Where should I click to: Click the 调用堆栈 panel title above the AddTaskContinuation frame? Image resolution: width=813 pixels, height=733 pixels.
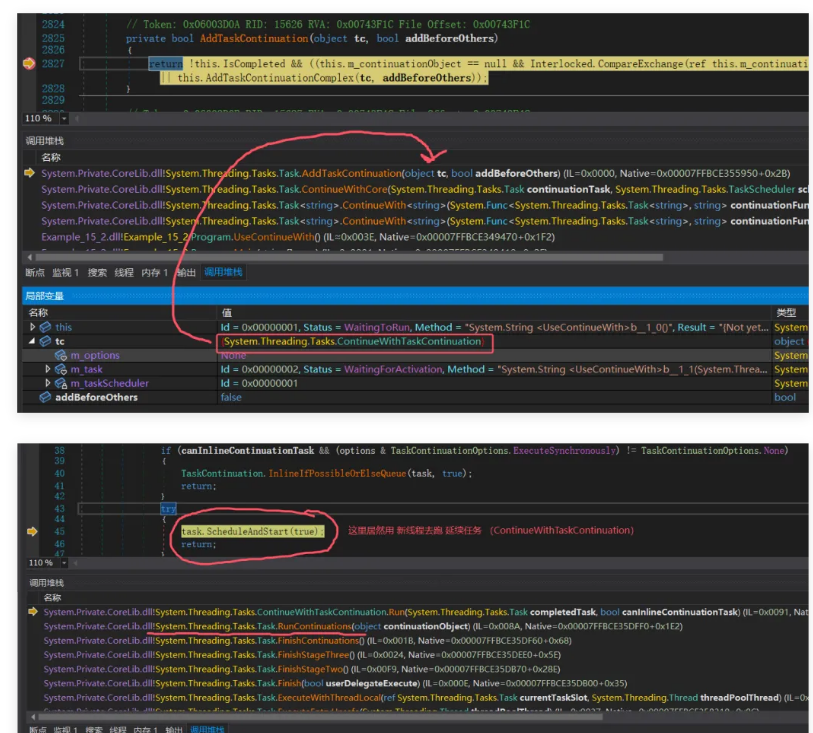[x=45, y=140]
